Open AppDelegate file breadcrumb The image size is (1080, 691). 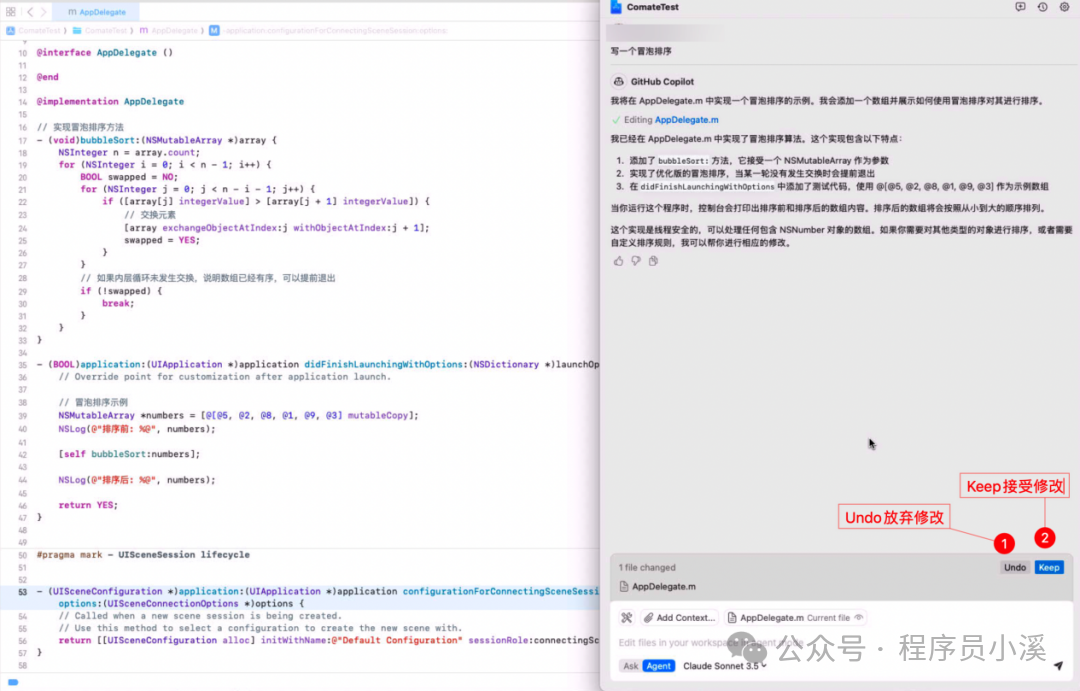(x=169, y=30)
